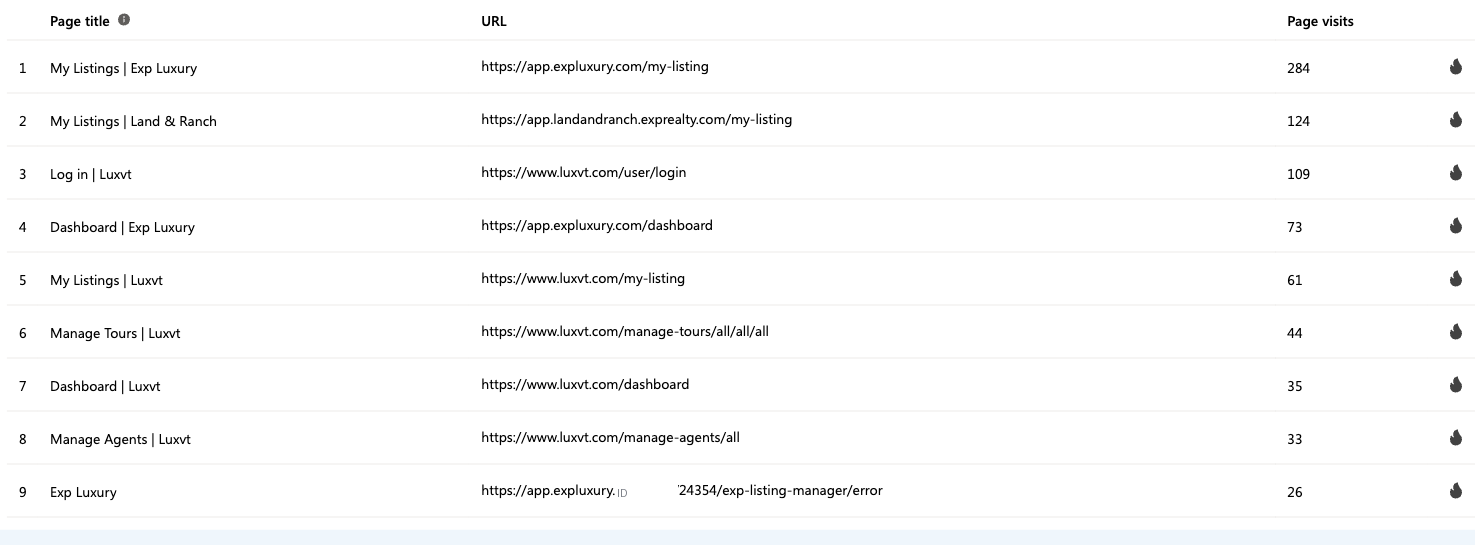Click the 35 page visits value
Image resolution: width=1475 pixels, height=545 pixels.
(x=1295, y=387)
